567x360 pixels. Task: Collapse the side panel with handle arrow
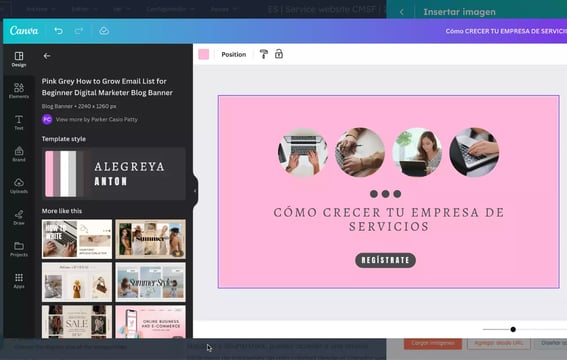[x=195, y=190]
